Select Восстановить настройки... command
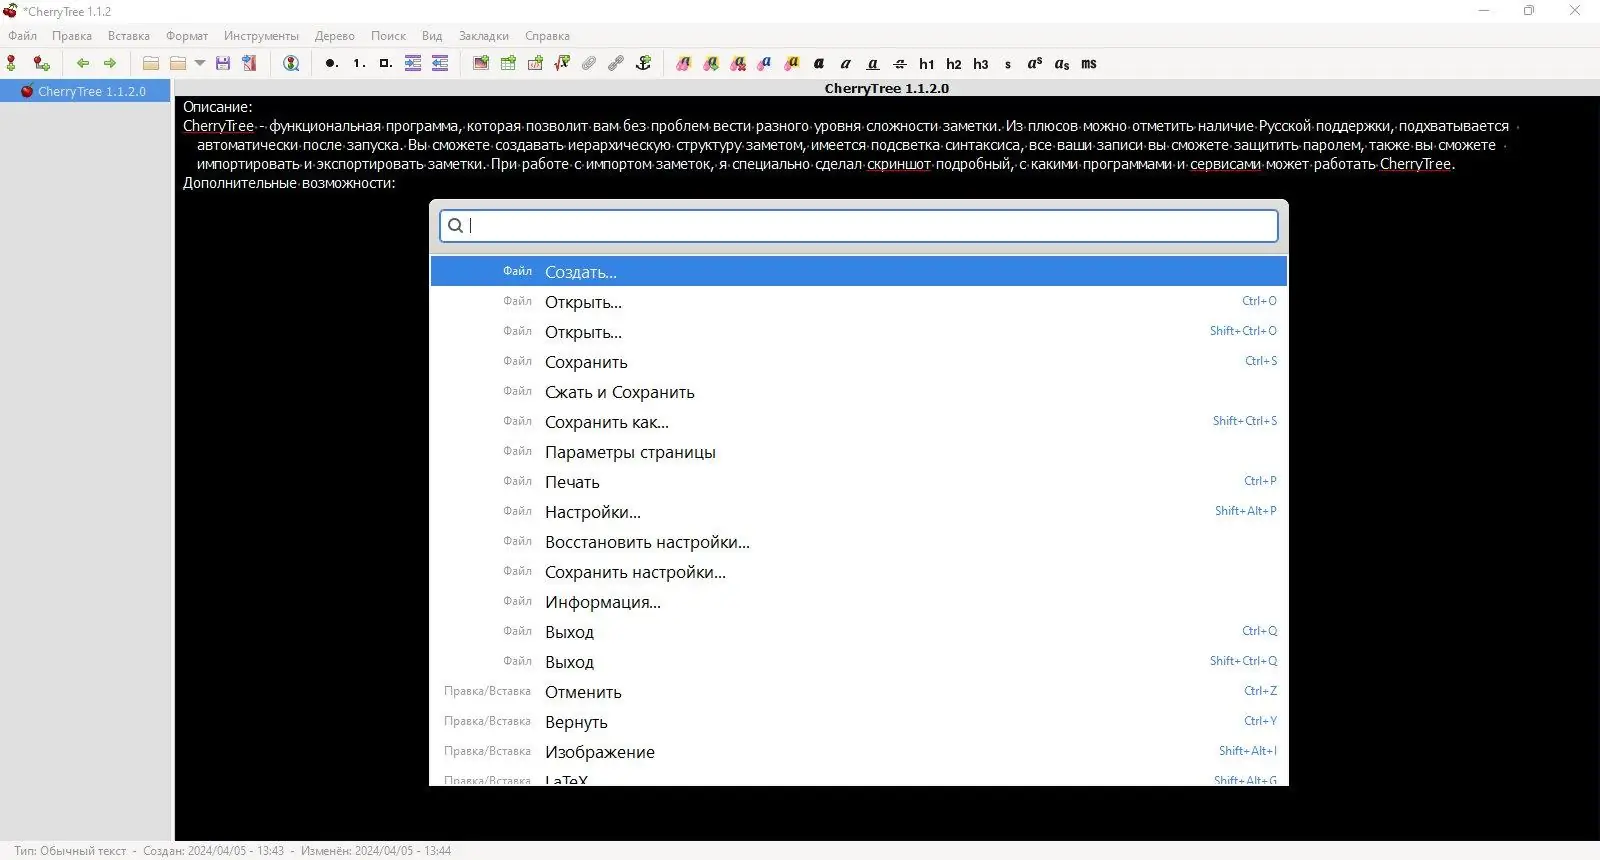Viewport: 1600px width, 860px height. pos(859,541)
